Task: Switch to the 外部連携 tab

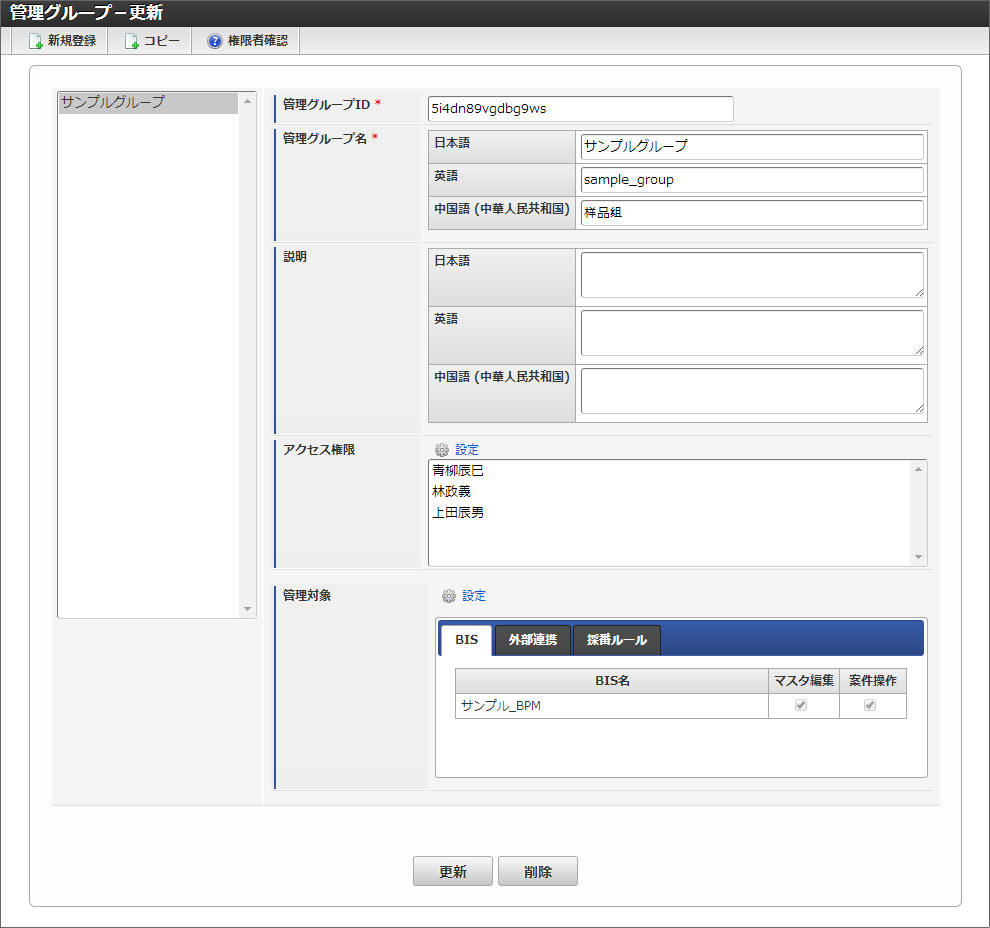Action: coord(532,640)
